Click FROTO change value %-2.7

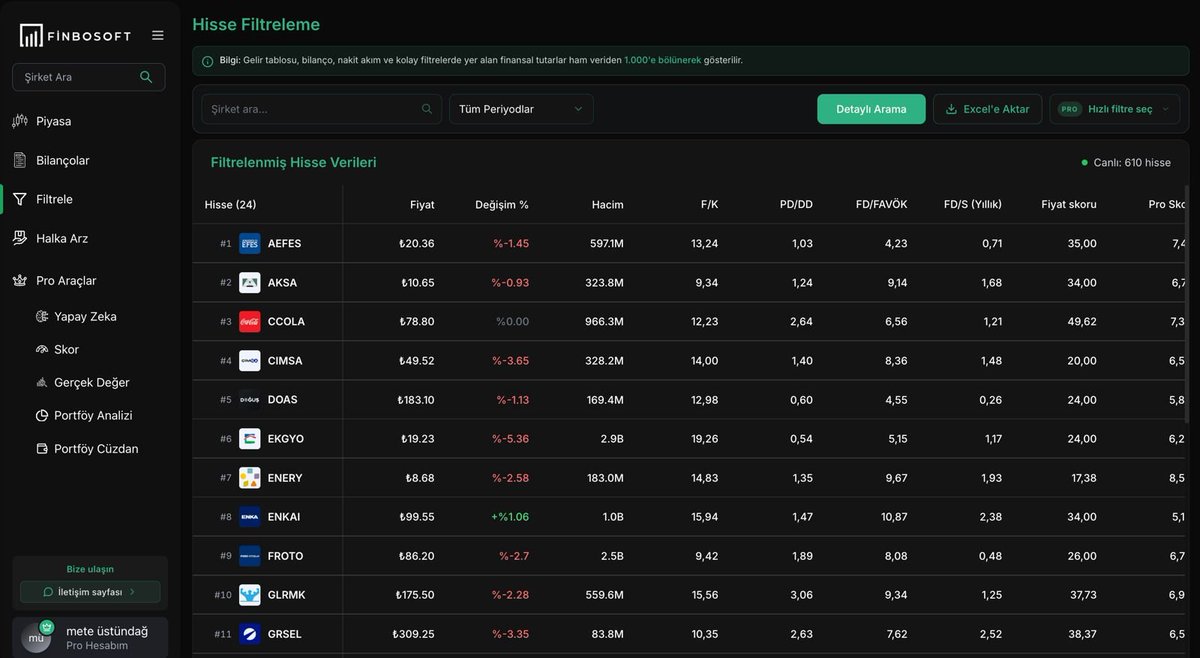[x=514, y=556]
